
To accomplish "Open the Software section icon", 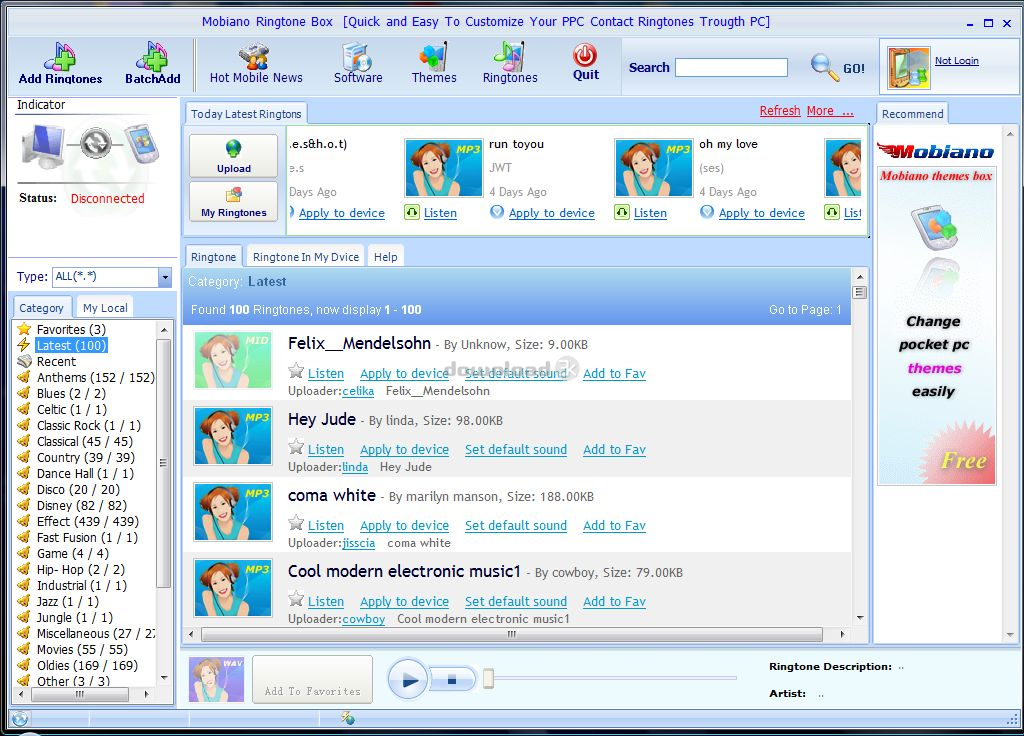I will (x=358, y=63).
